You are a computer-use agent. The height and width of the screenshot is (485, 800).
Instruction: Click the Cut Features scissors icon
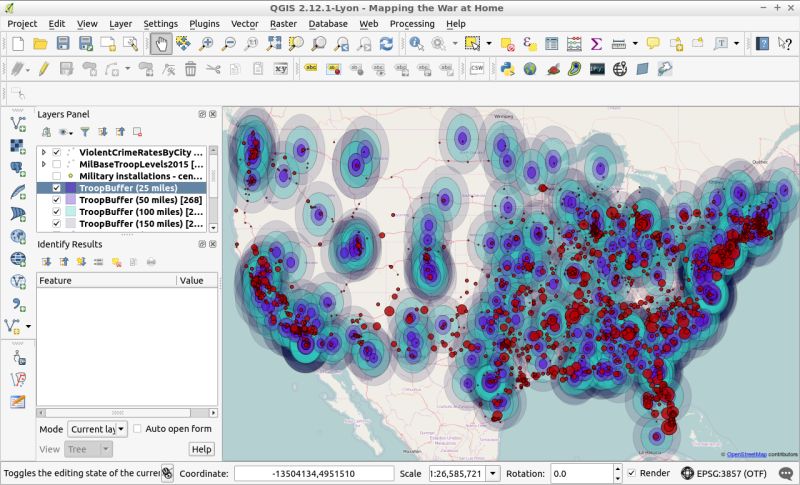[213, 68]
